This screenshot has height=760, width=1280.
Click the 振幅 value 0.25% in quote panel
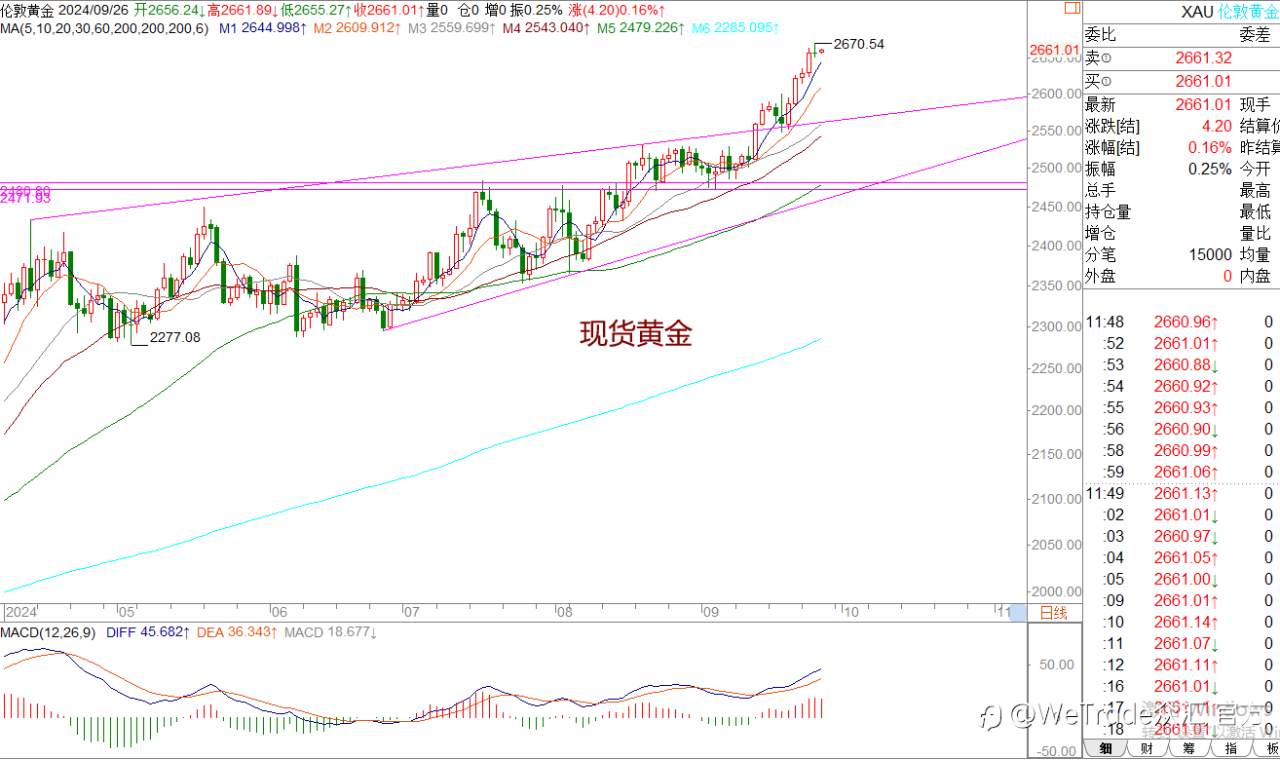pyautogui.click(x=1210, y=169)
